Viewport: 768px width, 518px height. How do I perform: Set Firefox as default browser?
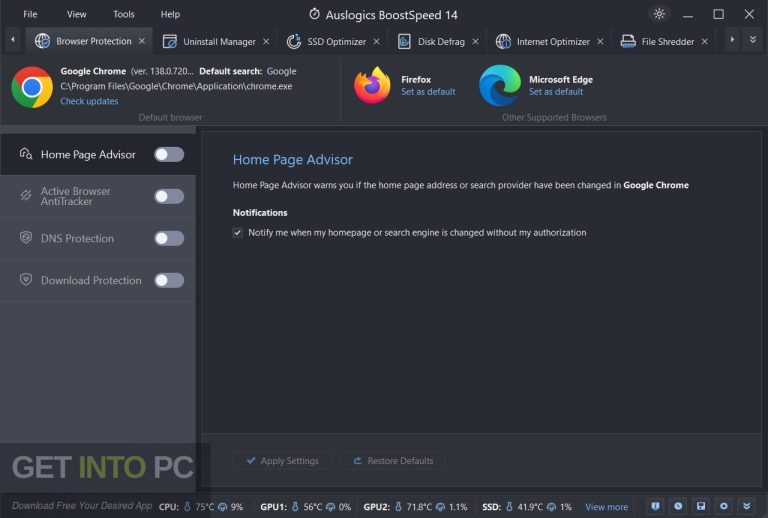[428, 92]
